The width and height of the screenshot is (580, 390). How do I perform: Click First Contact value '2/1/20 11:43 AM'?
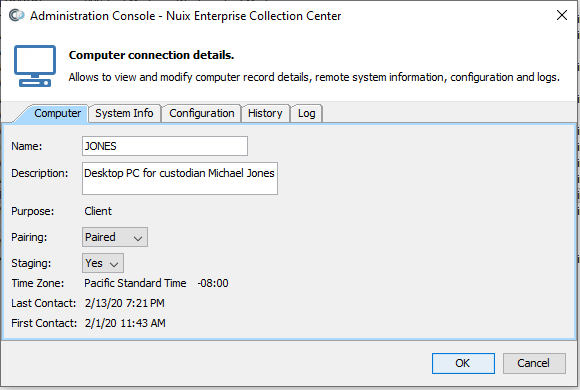click(x=125, y=323)
